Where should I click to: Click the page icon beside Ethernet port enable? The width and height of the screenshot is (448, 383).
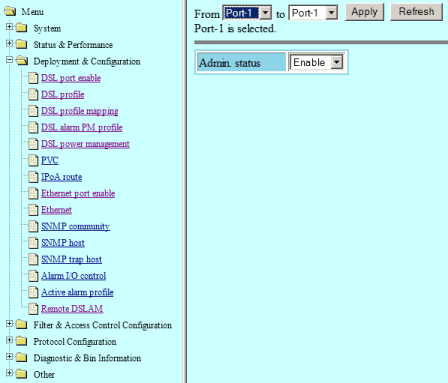tap(33, 193)
